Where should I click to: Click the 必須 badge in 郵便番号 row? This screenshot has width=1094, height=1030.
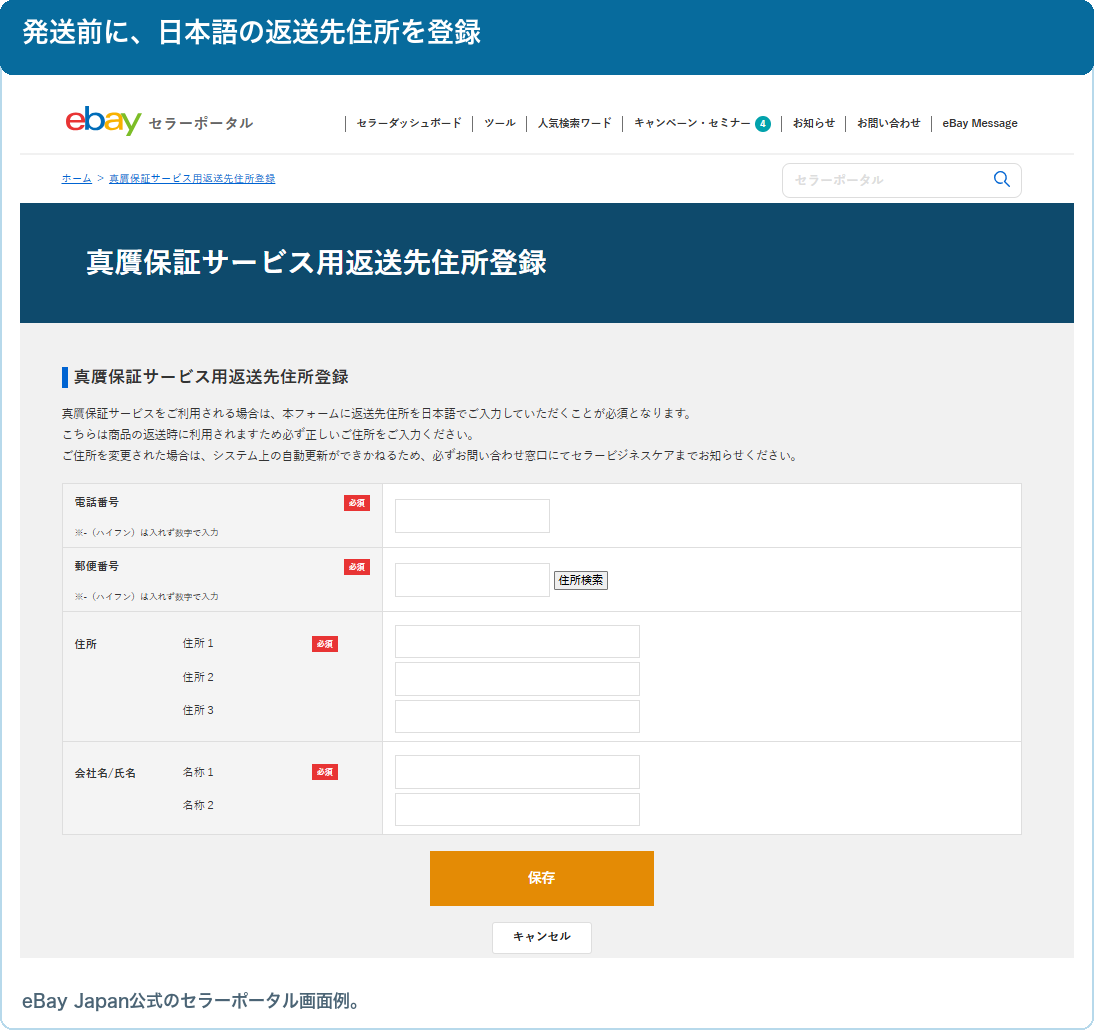coord(357,567)
